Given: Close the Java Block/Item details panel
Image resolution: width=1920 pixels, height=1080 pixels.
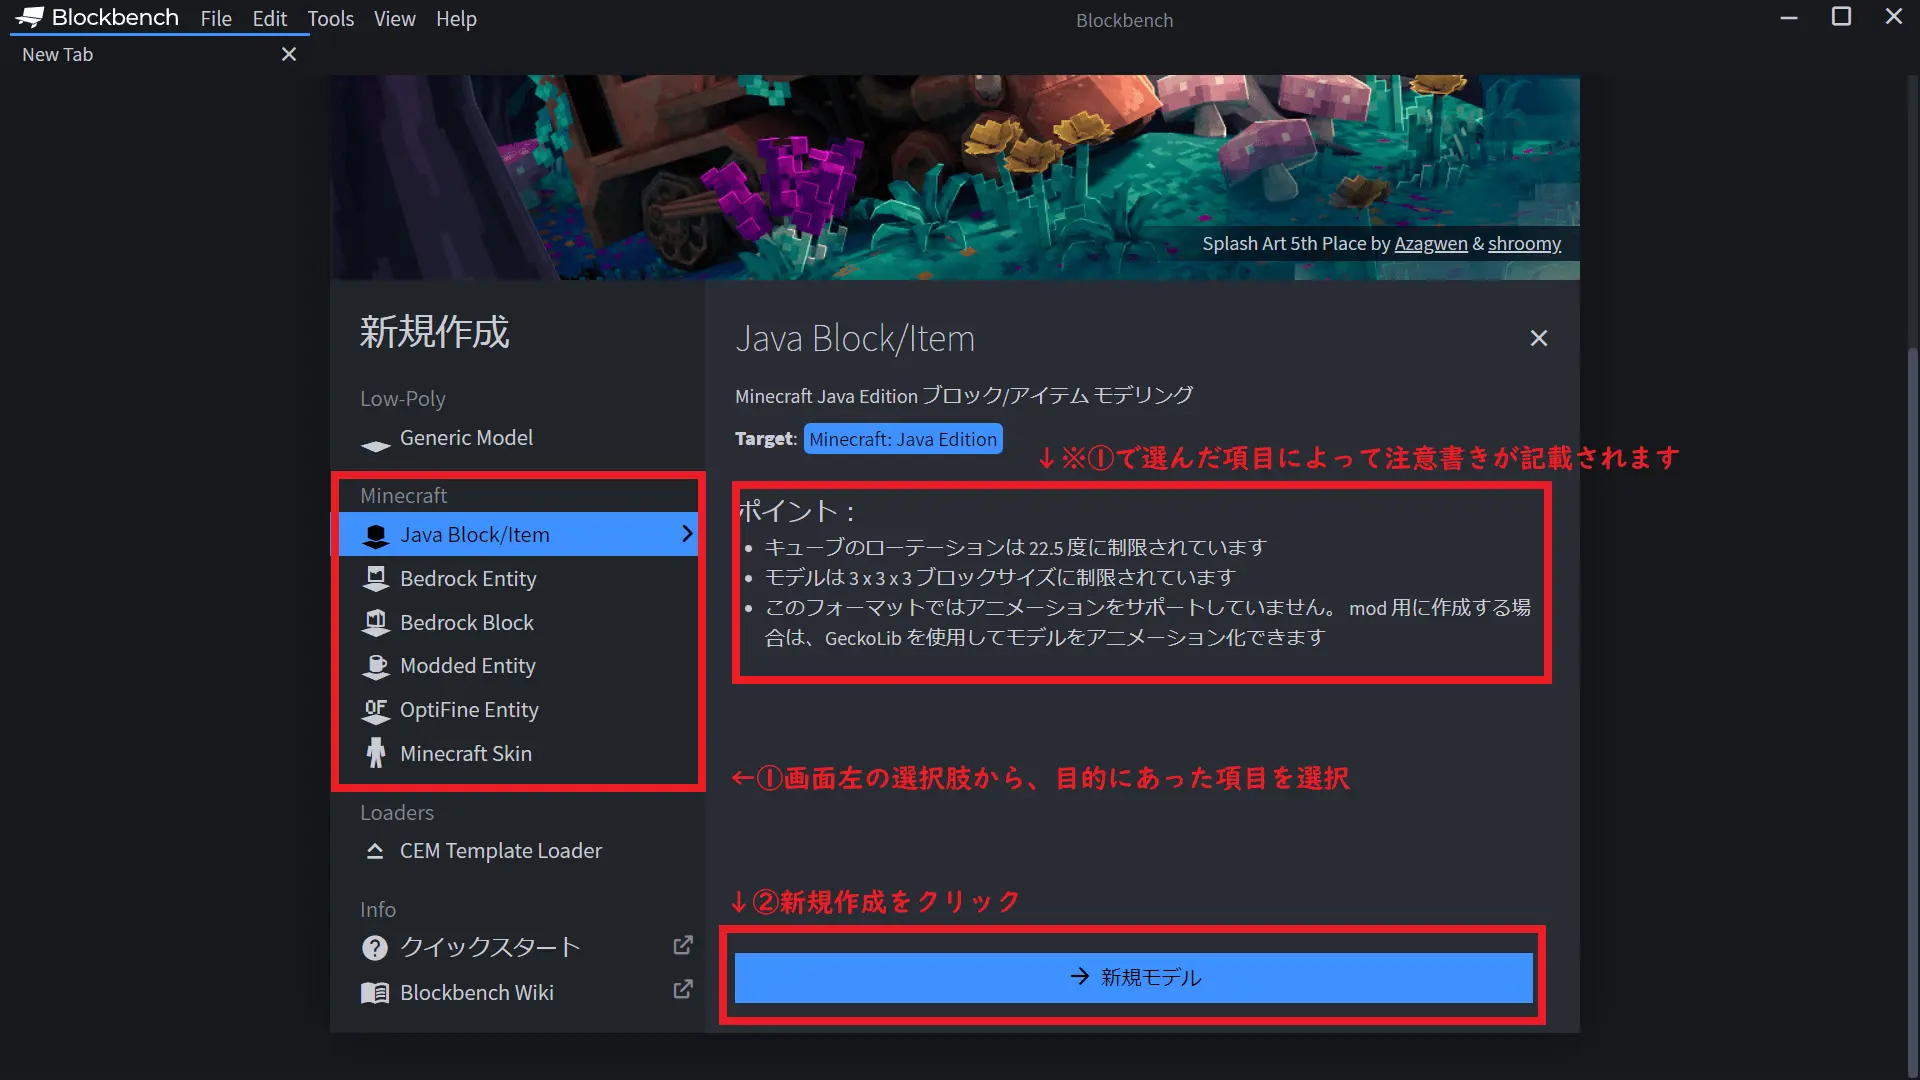Looking at the screenshot, I should tap(1538, 339).
